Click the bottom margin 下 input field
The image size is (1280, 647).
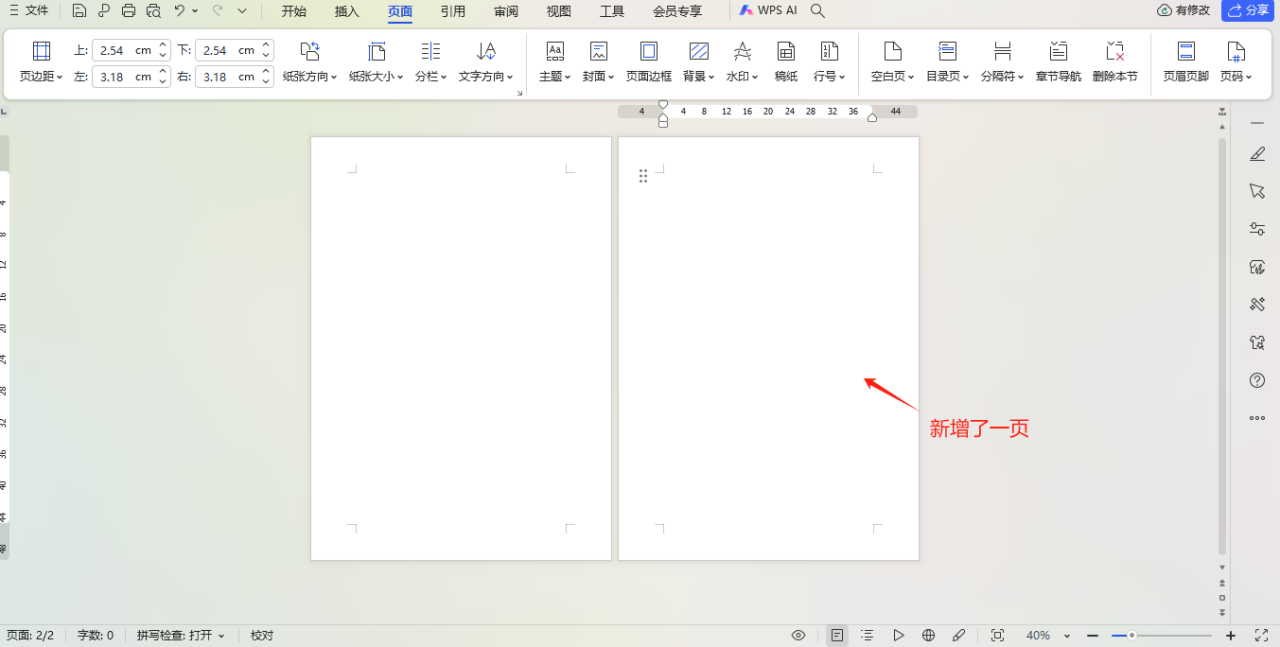[x=226, y=50]
